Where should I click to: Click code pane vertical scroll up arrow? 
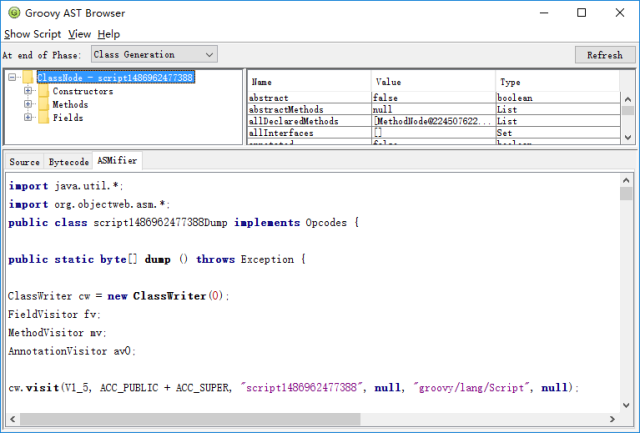click(x=626, y=180)
